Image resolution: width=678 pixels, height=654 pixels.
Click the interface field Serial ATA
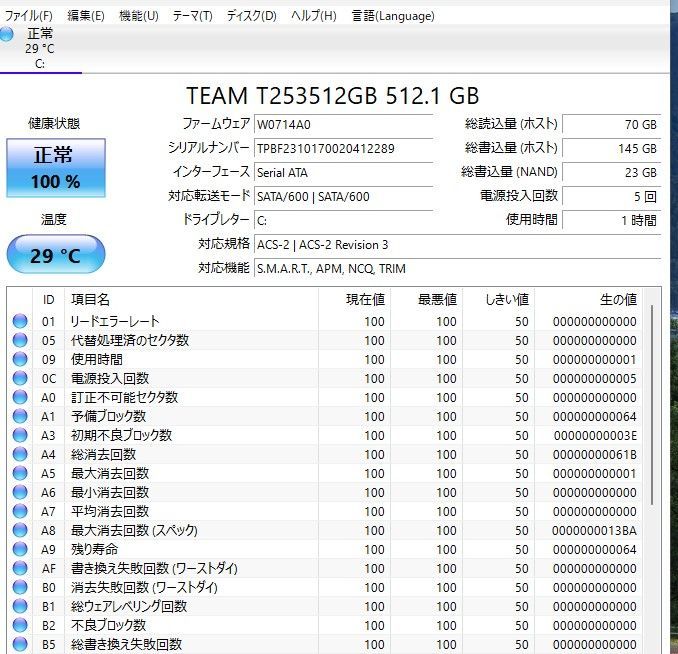click(344, 173)
